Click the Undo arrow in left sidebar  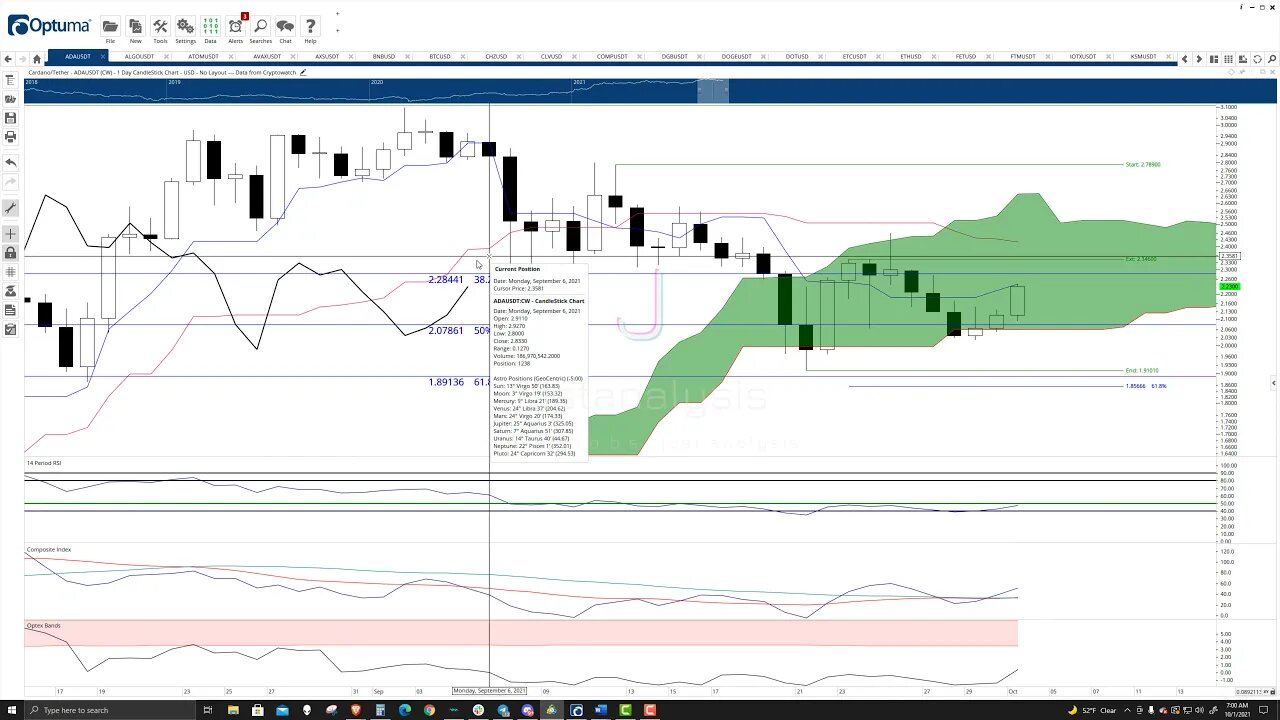coord(10,162)
